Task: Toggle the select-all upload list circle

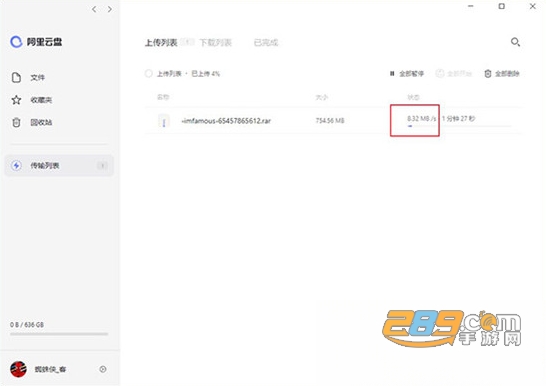Action: tap(148, 73)
